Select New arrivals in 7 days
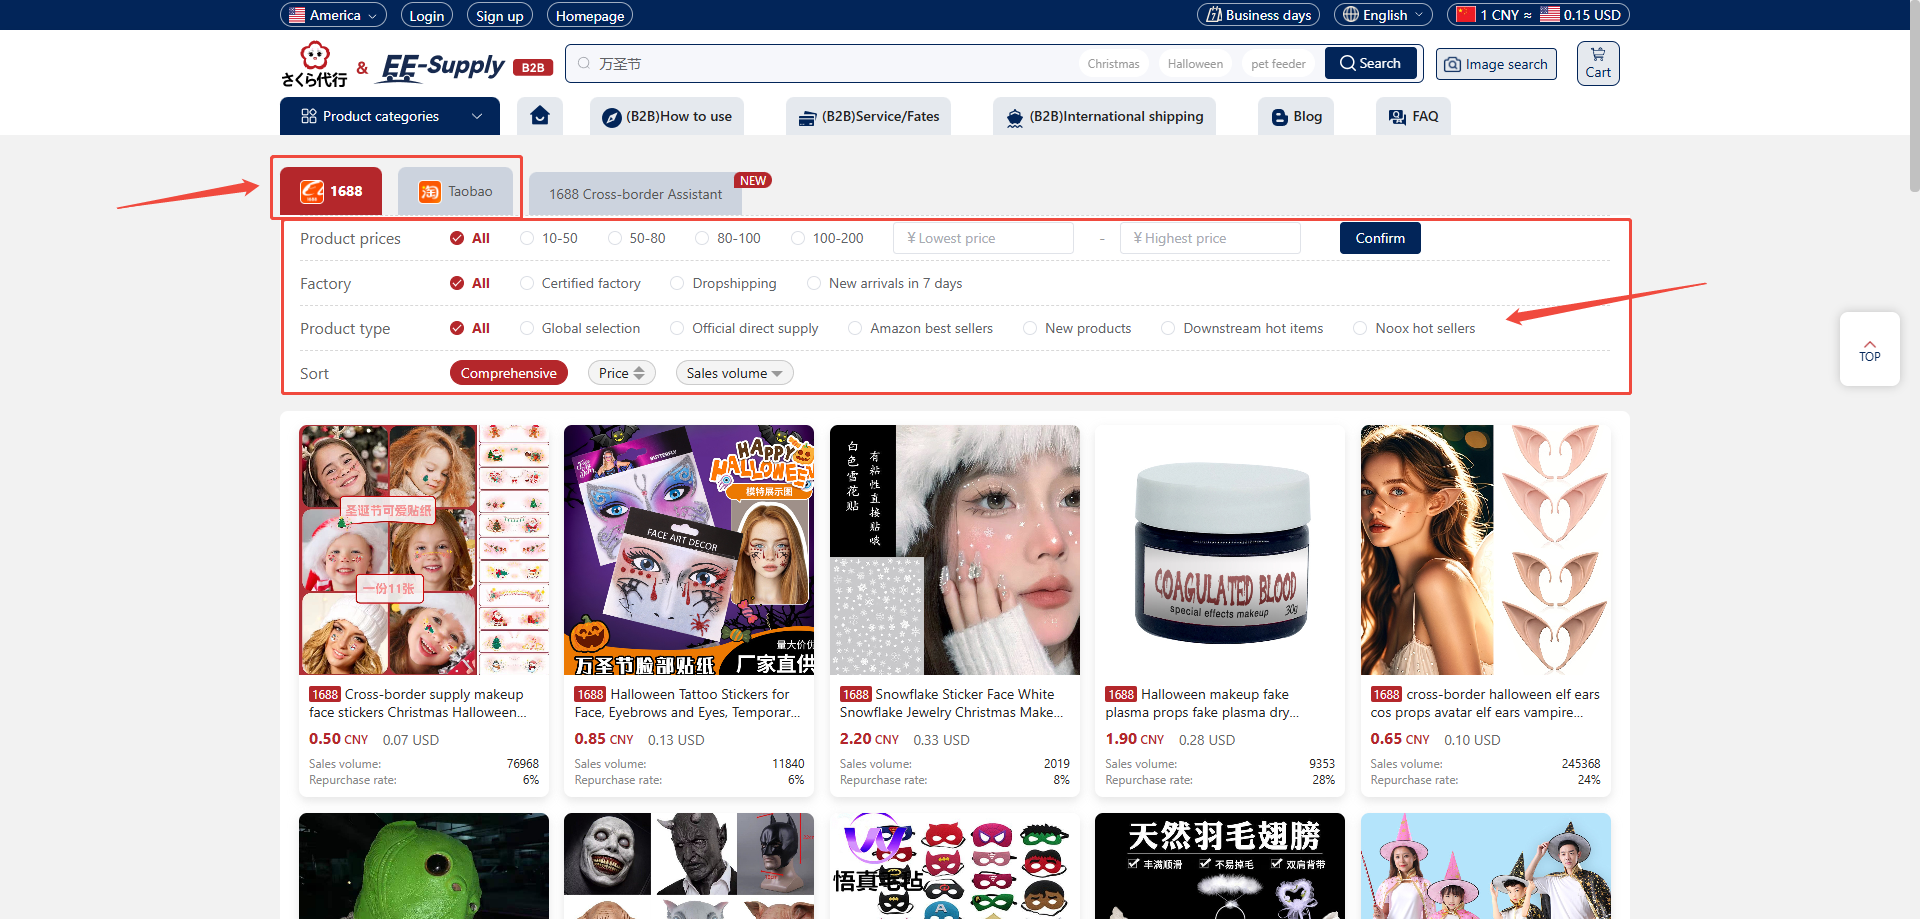1920x919 pixels. click(x=885, y=283)
